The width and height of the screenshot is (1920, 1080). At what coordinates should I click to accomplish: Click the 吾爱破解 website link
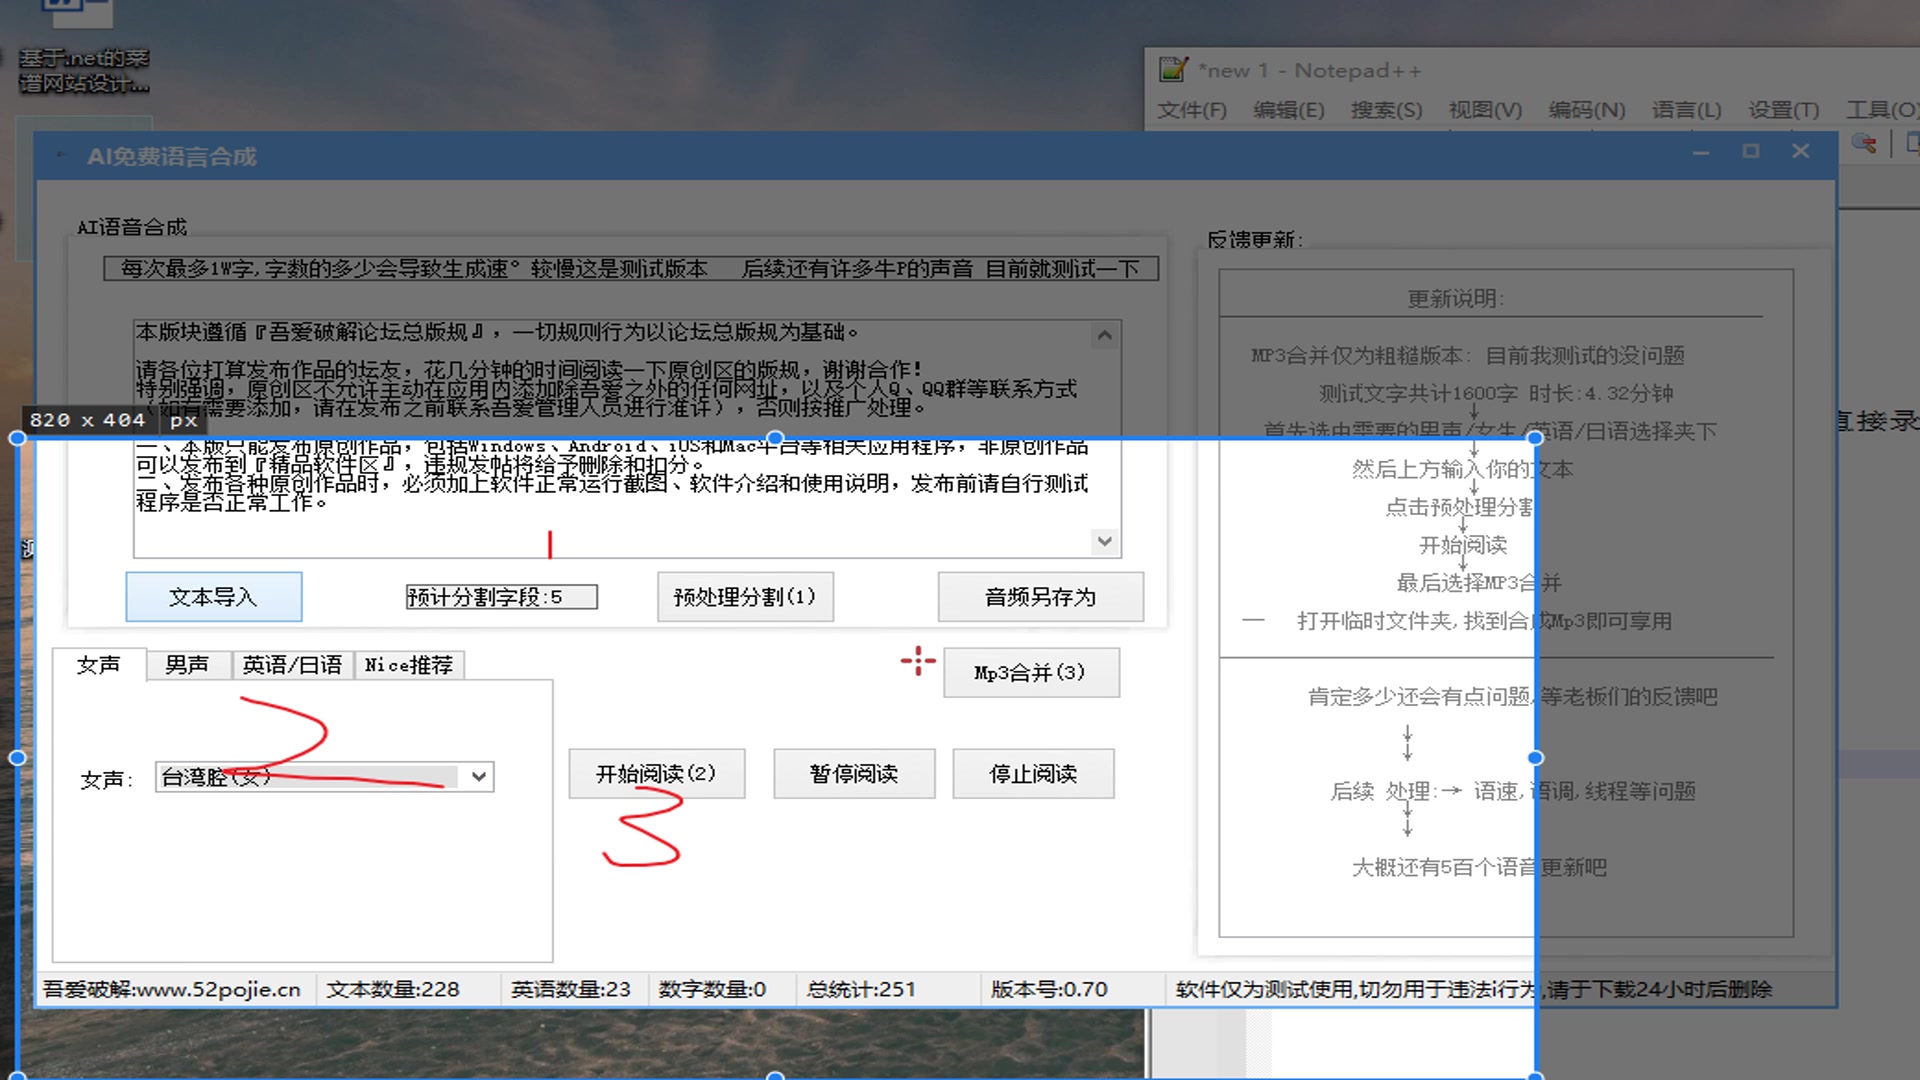[185, 989]
